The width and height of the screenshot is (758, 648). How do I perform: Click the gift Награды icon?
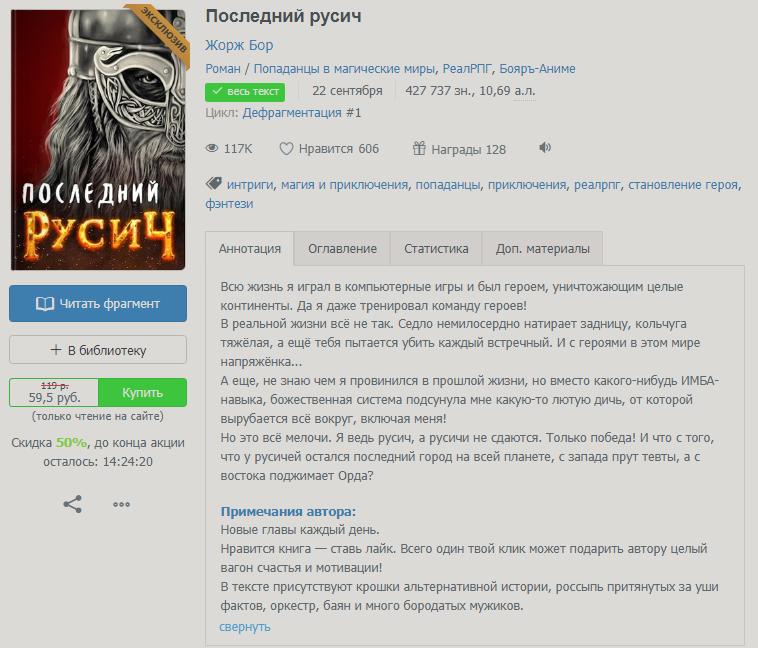pos(419,148)
